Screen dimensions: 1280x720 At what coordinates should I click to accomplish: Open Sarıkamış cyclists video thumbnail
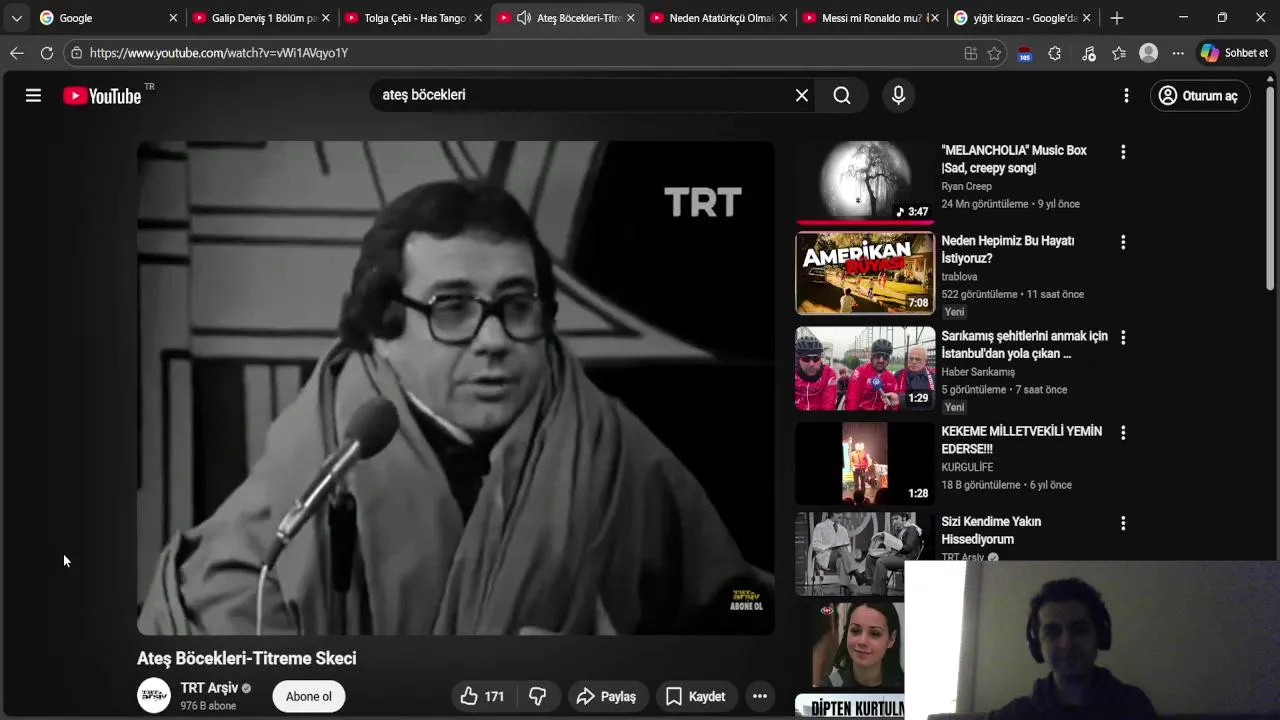tap(865, 368)
